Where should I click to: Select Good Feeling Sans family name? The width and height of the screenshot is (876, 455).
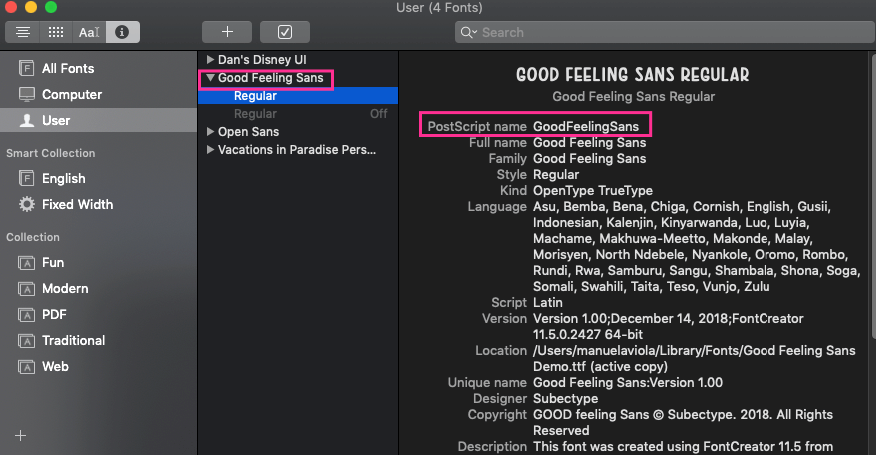270,78
